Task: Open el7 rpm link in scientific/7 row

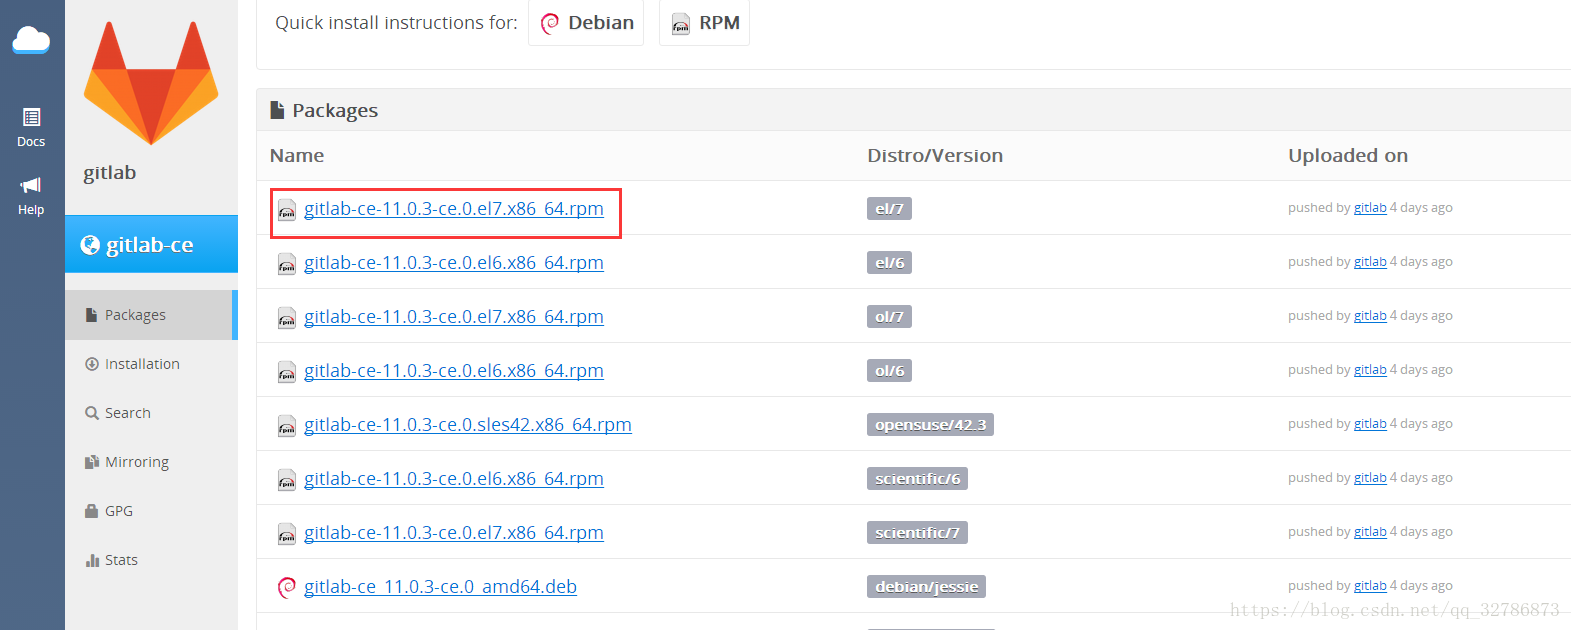Action: 454,532
